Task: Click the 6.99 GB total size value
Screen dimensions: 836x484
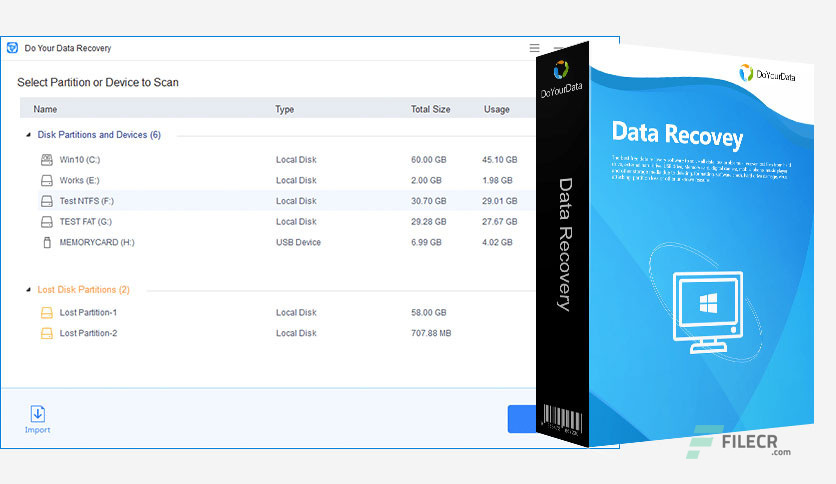Action: (x=426, y=242)
